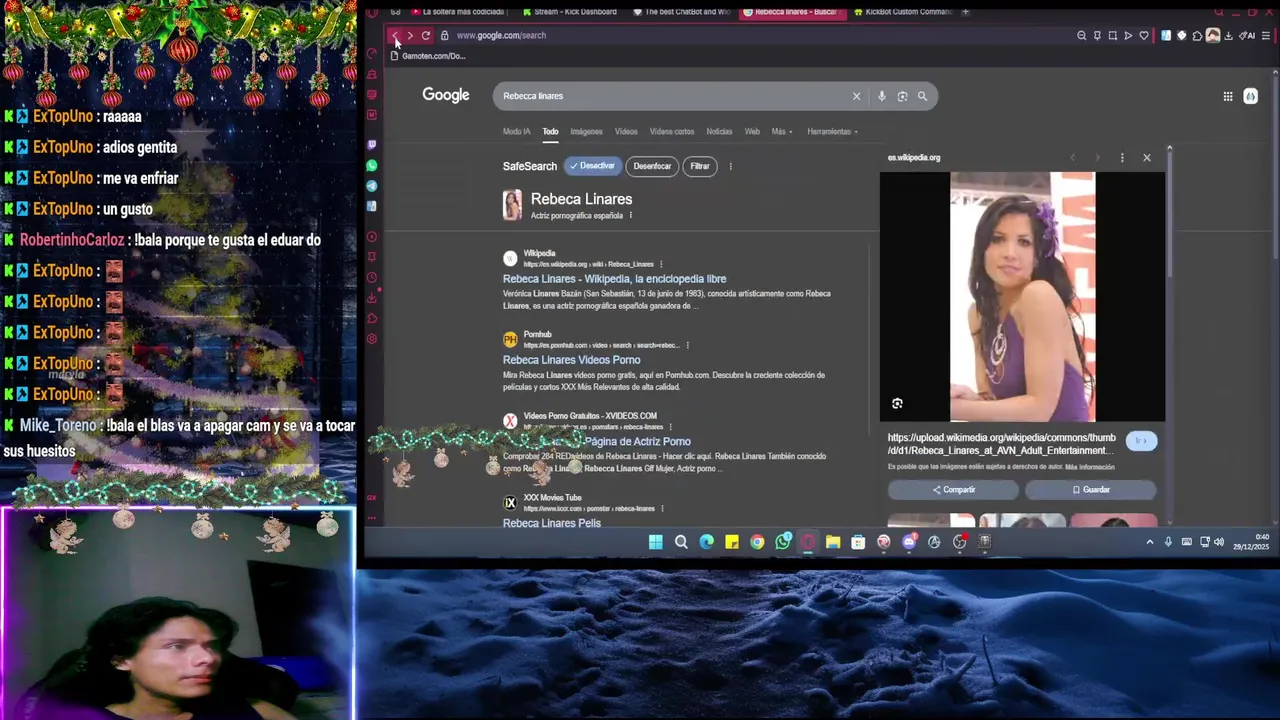Open the Windows Start menu
Screen dimensions: 1280x720
coord(655,542)
